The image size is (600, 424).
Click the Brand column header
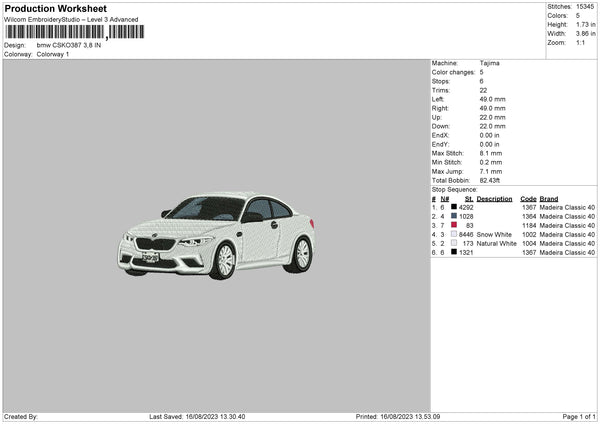coord(549,198)
